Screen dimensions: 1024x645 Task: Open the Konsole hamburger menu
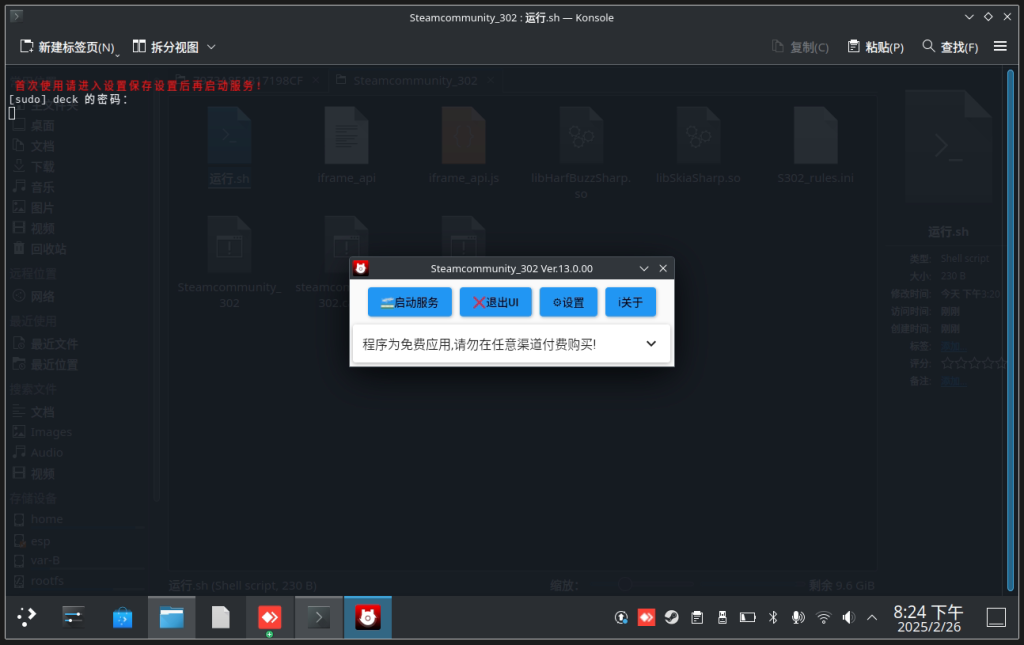pyautogui.click(x=1000, y=46)
